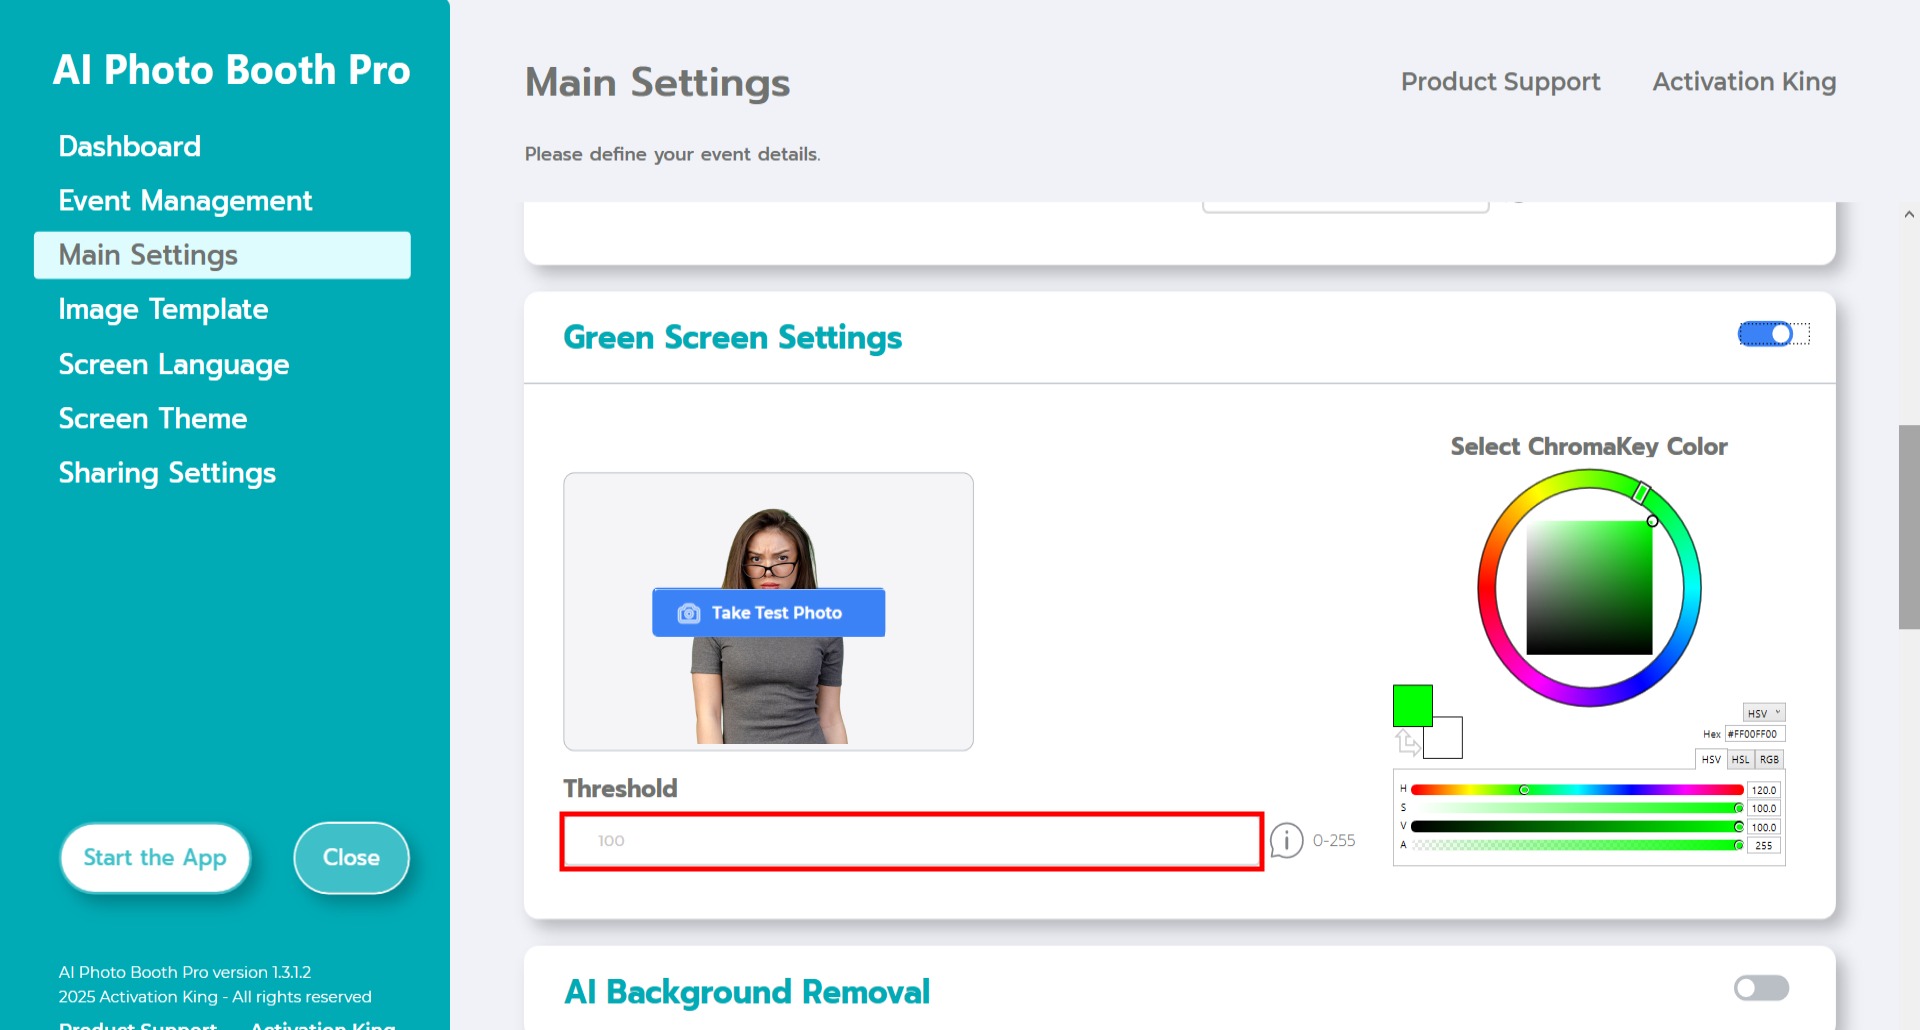Switch to the RGB tab
The image size is (1920, 1030).
click(x=1769, y=760)
